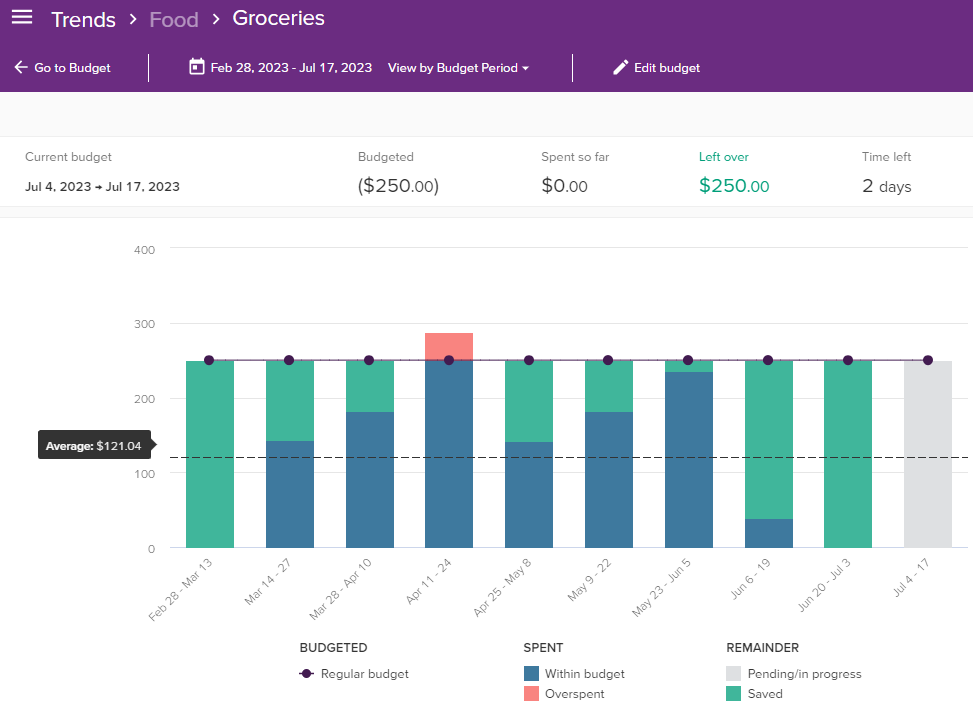The width and height of the screenshot is (973, 709).
Task: Open the View by Budget Period dropdown
Action: (458, 67)
